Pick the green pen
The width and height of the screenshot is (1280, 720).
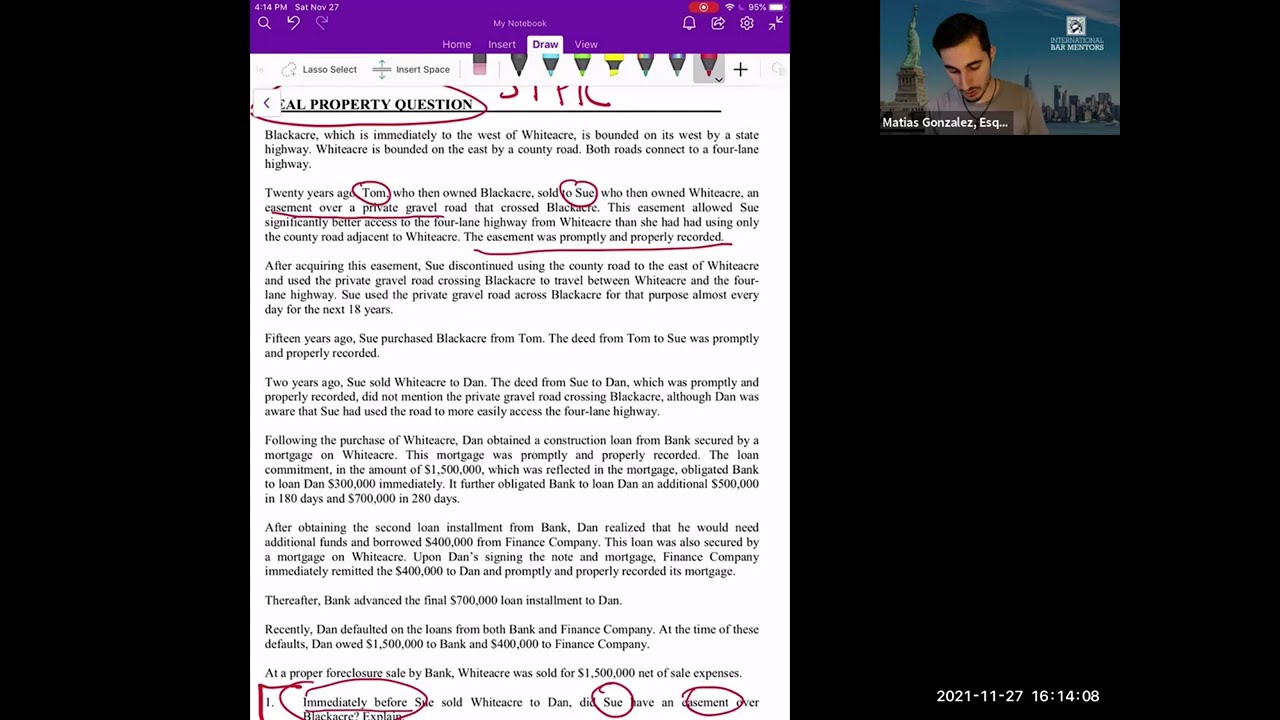(x=582, y=67)
